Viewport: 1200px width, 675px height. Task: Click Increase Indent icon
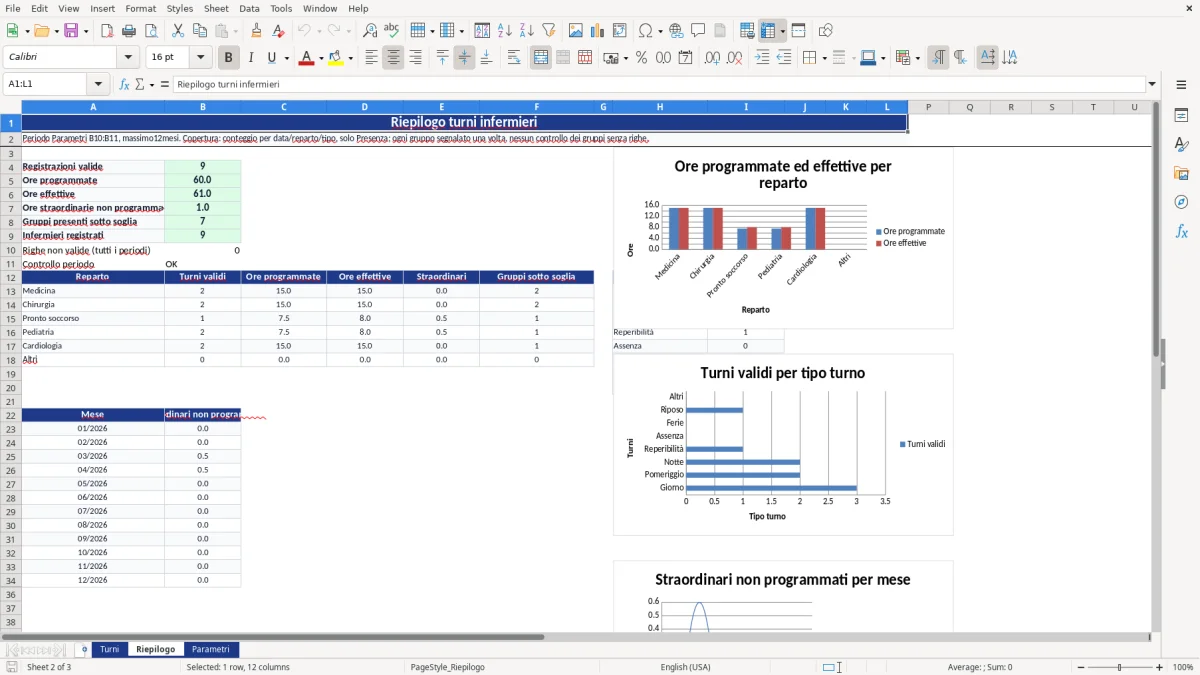[762, 58]
